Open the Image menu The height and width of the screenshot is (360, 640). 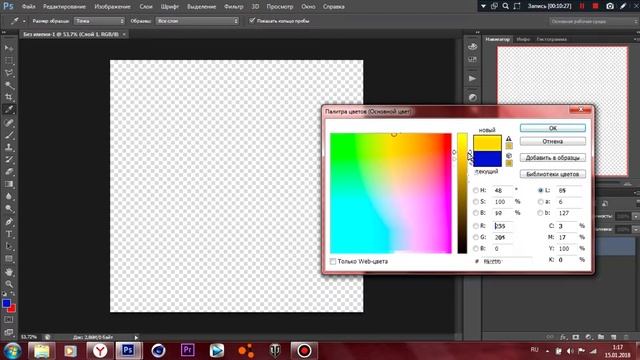pos(112,7)
